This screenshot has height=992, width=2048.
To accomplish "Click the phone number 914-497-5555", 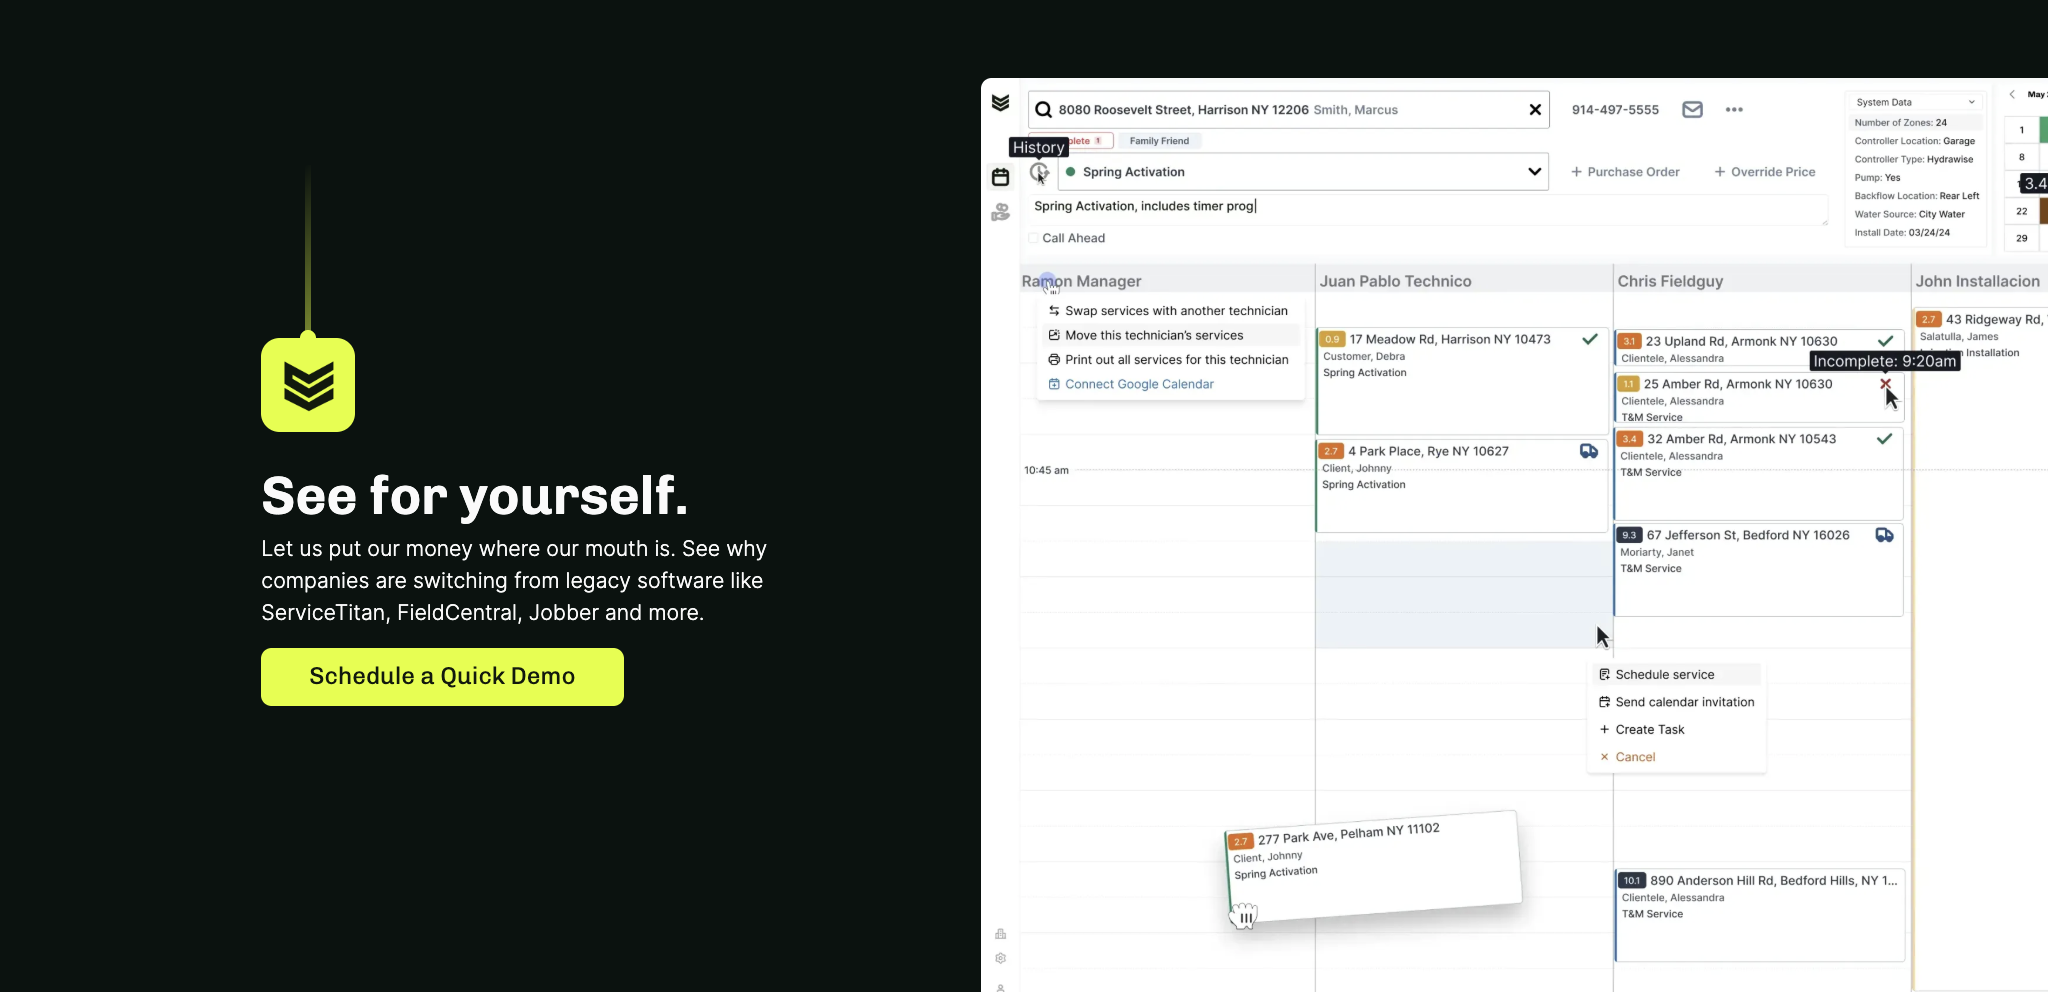I will click(1615, 110).
